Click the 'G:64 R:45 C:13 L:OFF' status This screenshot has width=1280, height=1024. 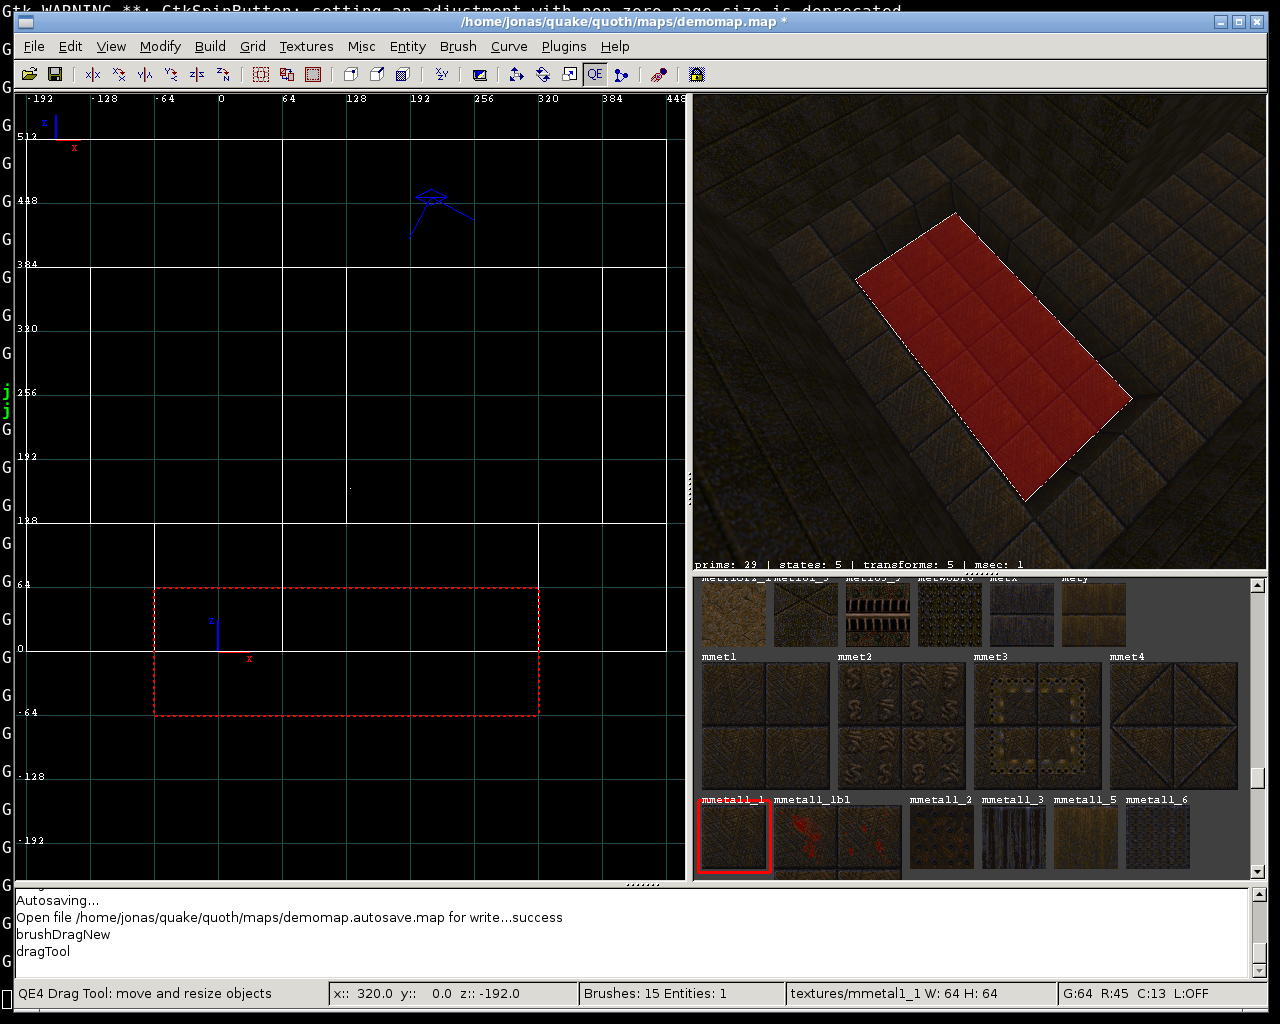[1135, 993]
